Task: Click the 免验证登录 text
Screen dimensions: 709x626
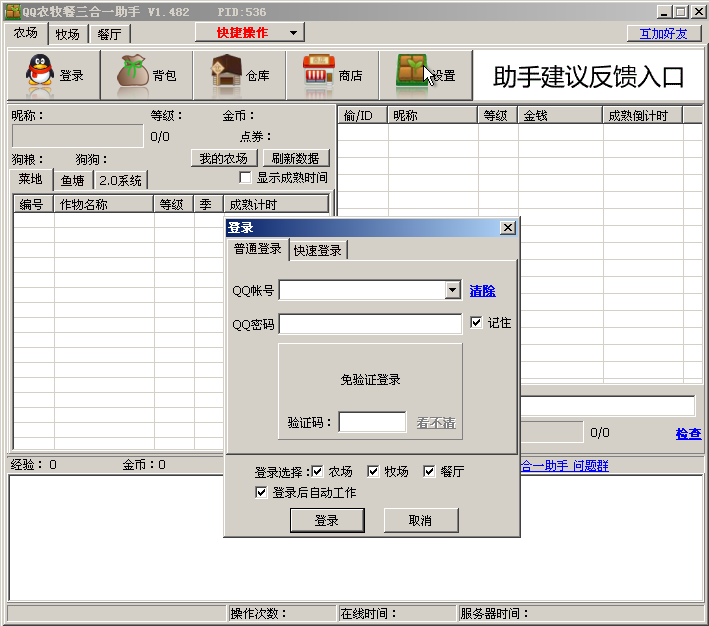Action: click(x=370, y=379)
